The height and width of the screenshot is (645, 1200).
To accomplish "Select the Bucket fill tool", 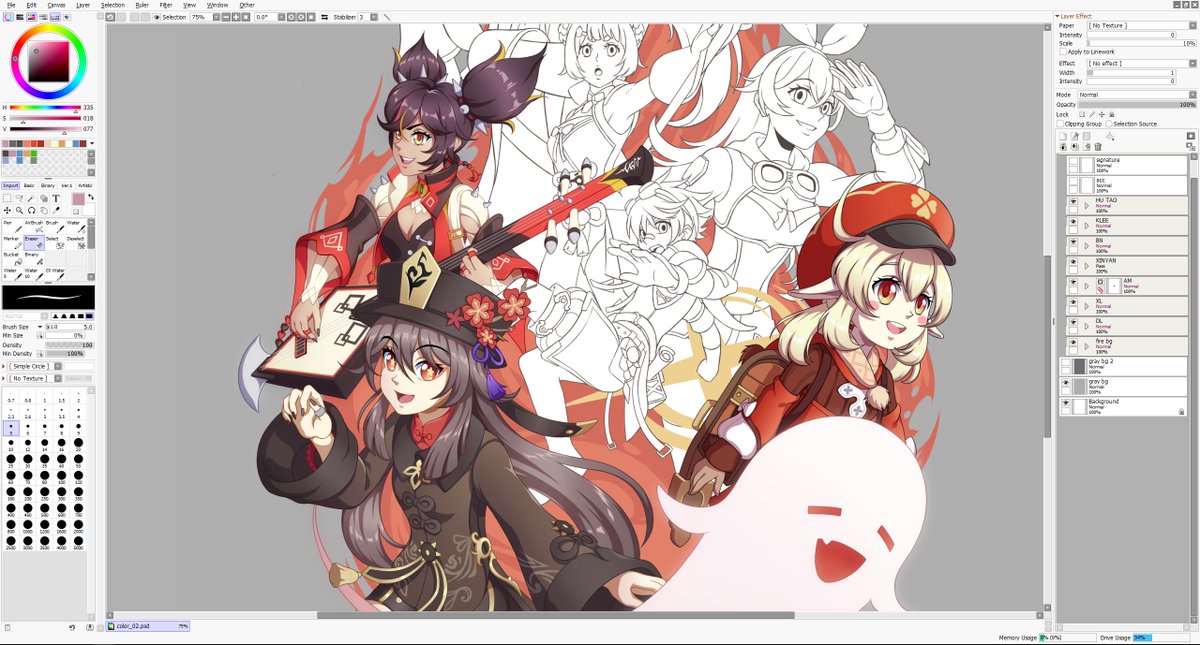I will click(11, 259).
